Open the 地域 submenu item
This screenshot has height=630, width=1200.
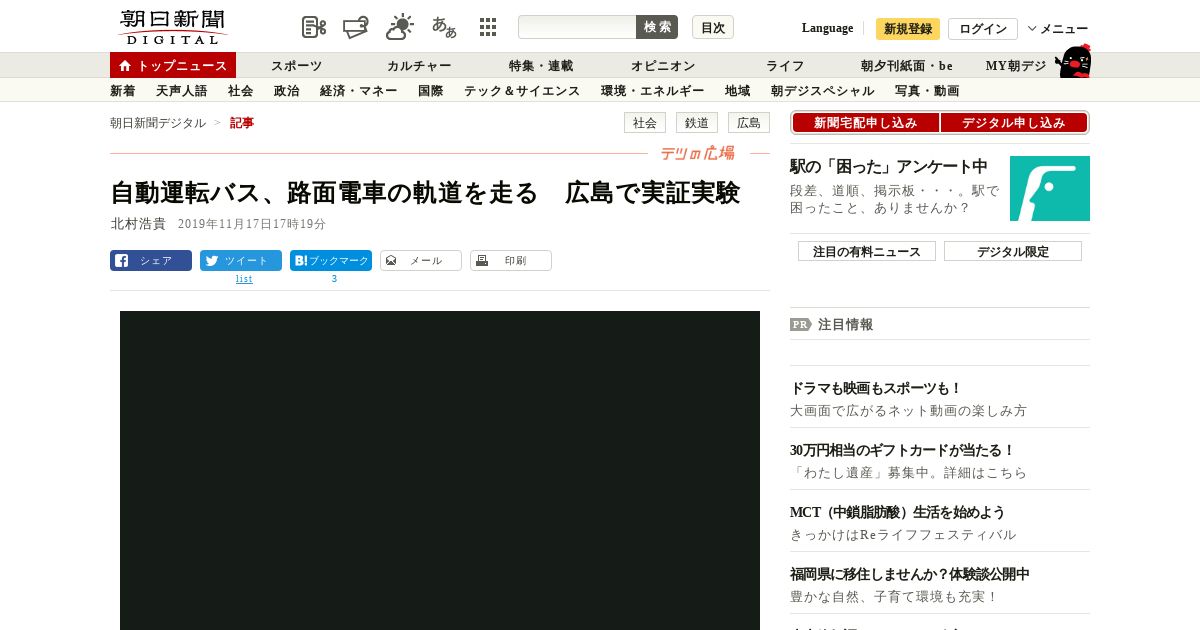click(x=737, y=90)
